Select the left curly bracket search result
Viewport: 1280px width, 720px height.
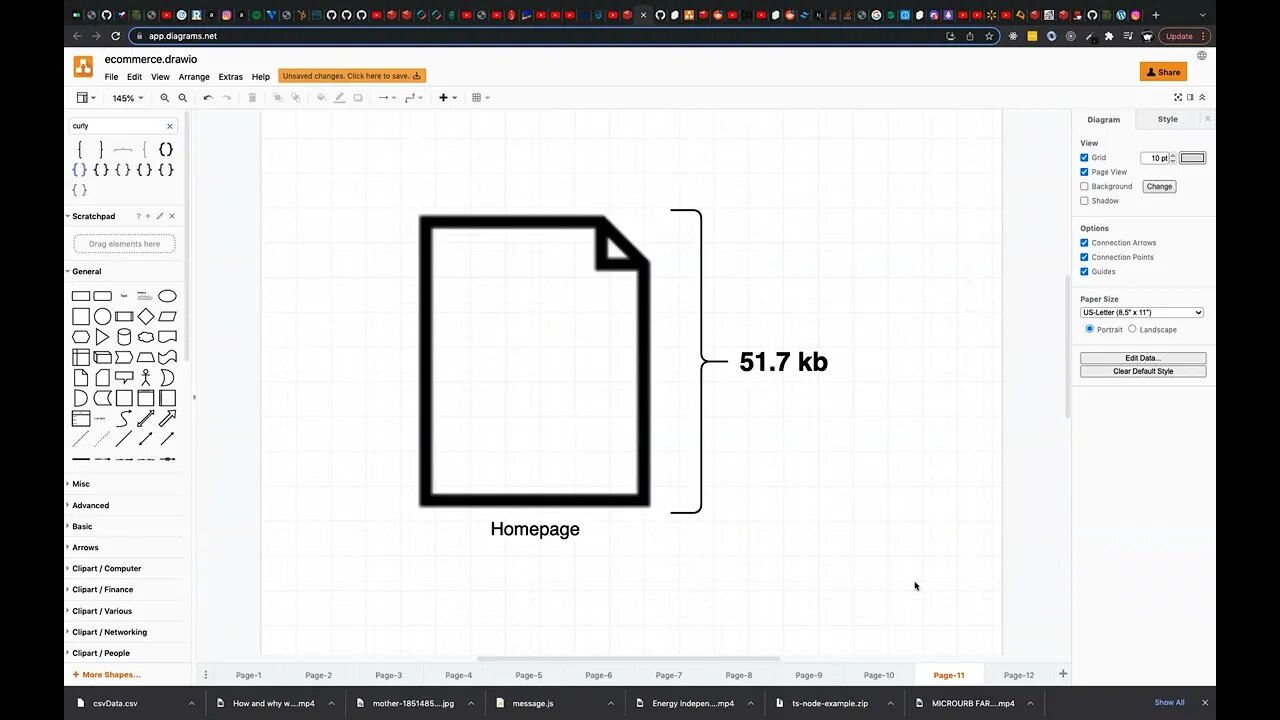(80, 149)
